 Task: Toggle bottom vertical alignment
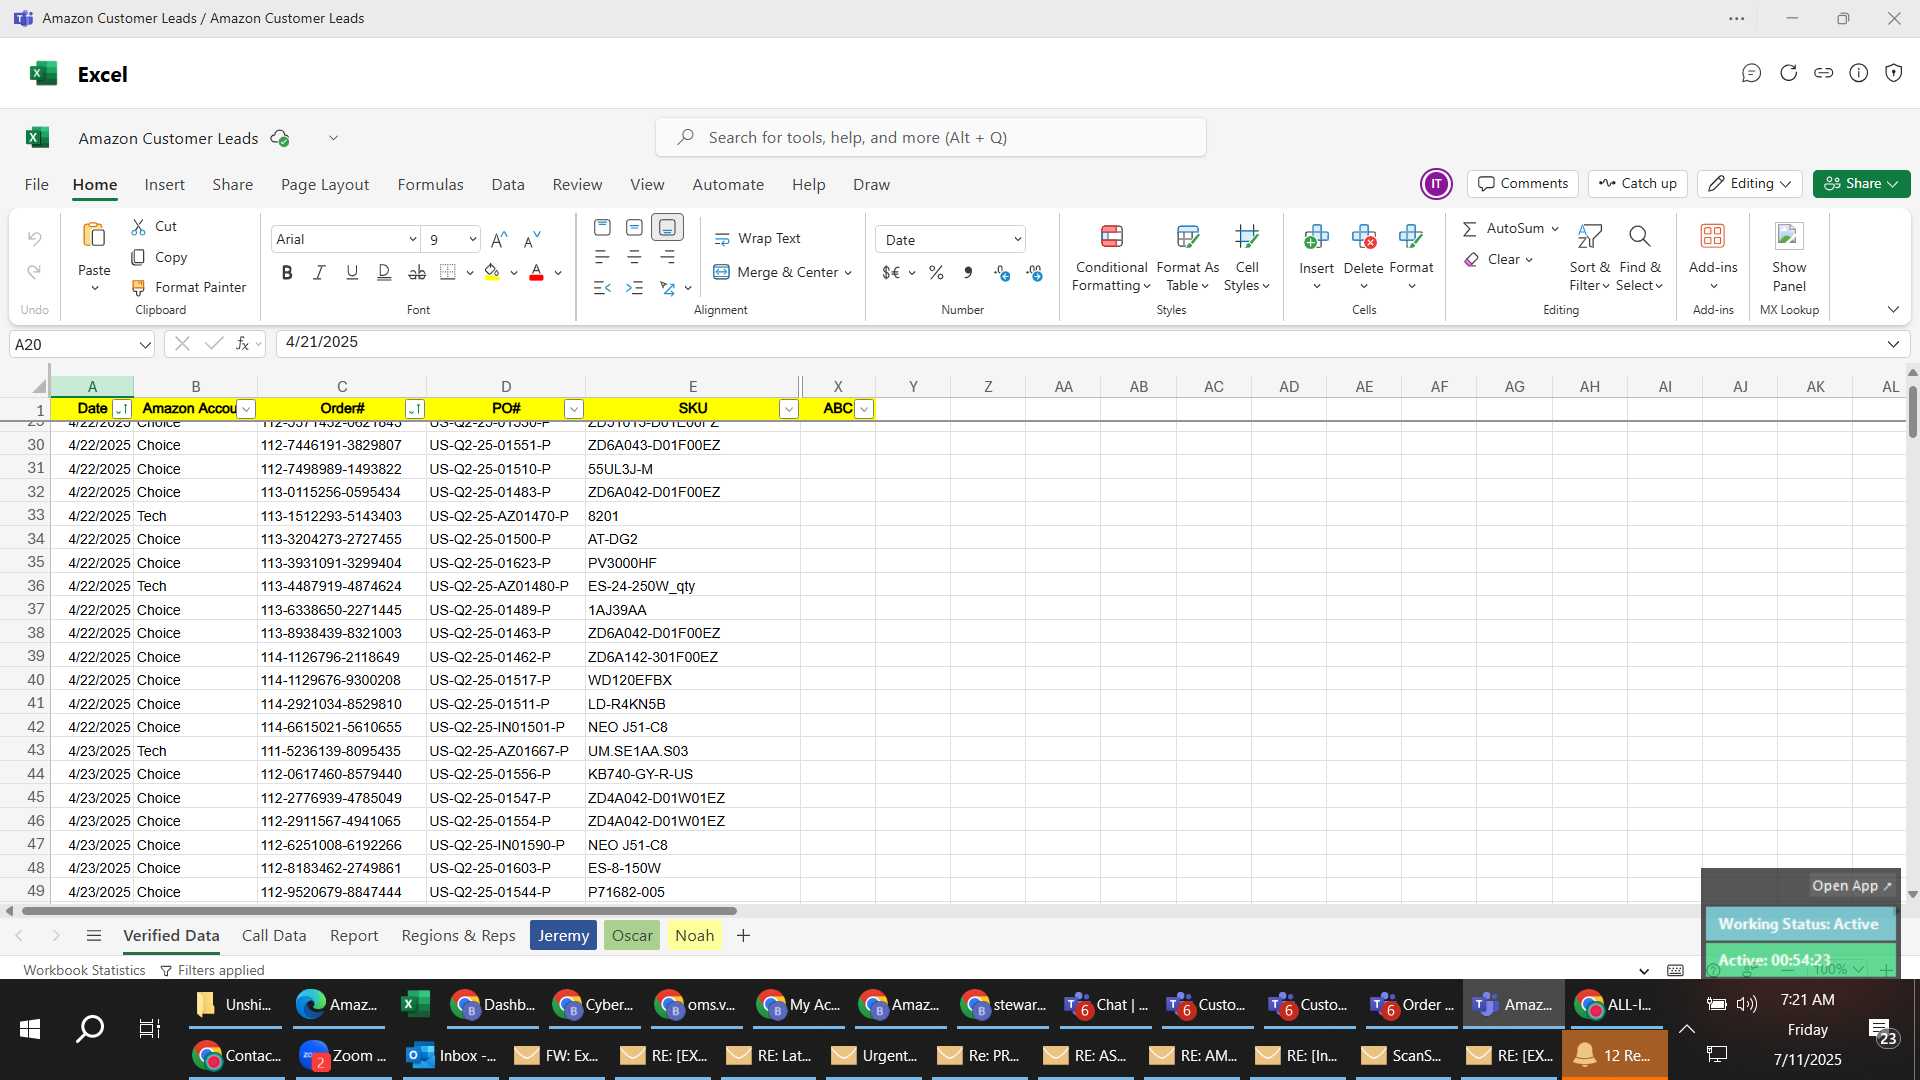point(667,228)
